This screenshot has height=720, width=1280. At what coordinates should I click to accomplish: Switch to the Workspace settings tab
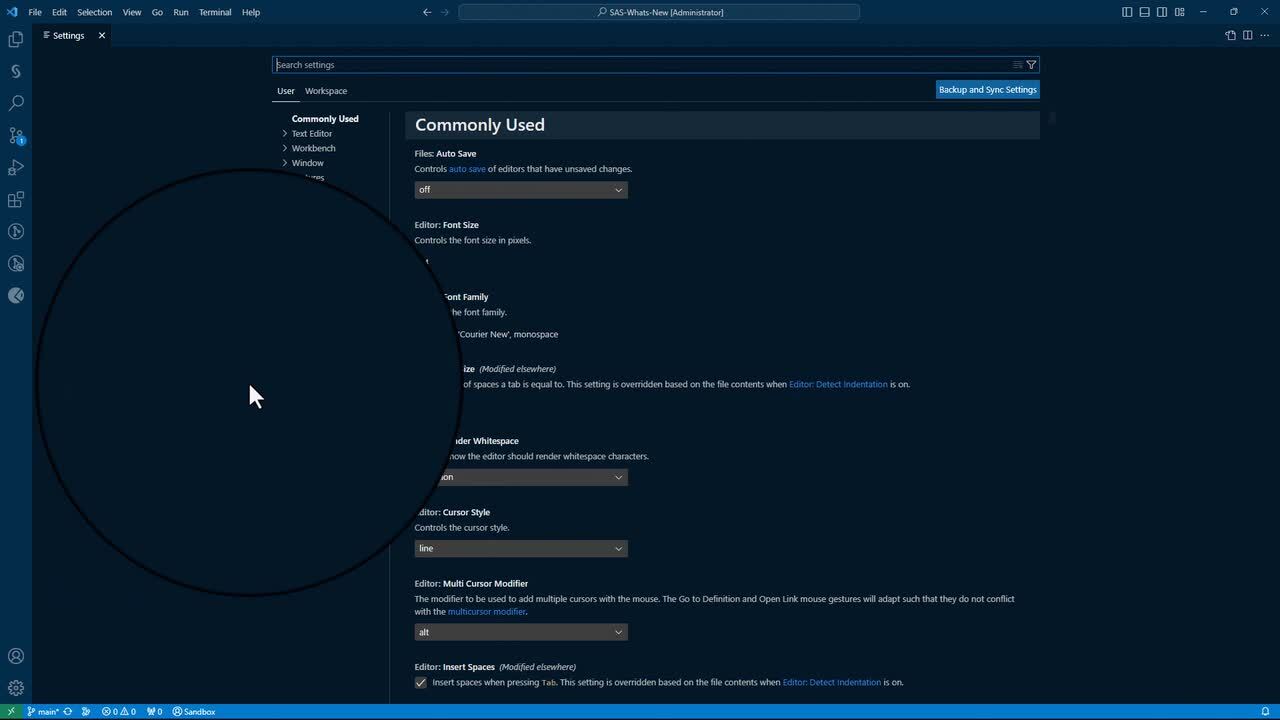click(326, 91)
